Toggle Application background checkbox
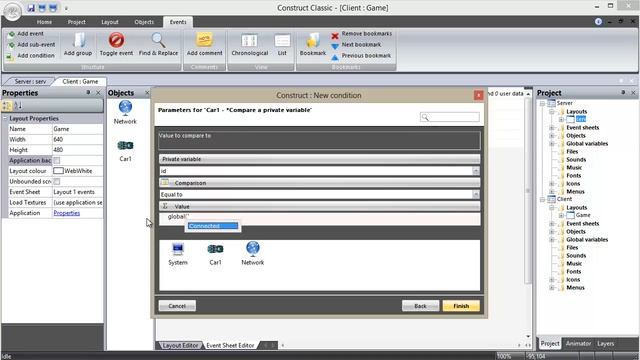The width and height of the screenshot is (640, 360). pos(57,160)
